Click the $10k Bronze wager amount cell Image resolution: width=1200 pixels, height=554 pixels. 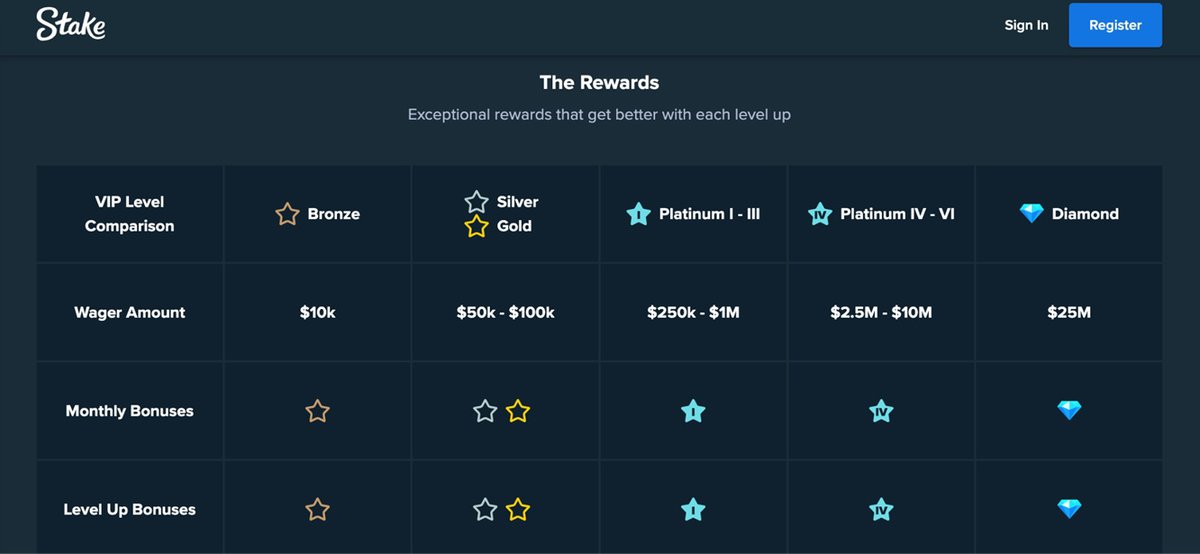(x=318, y=312)
